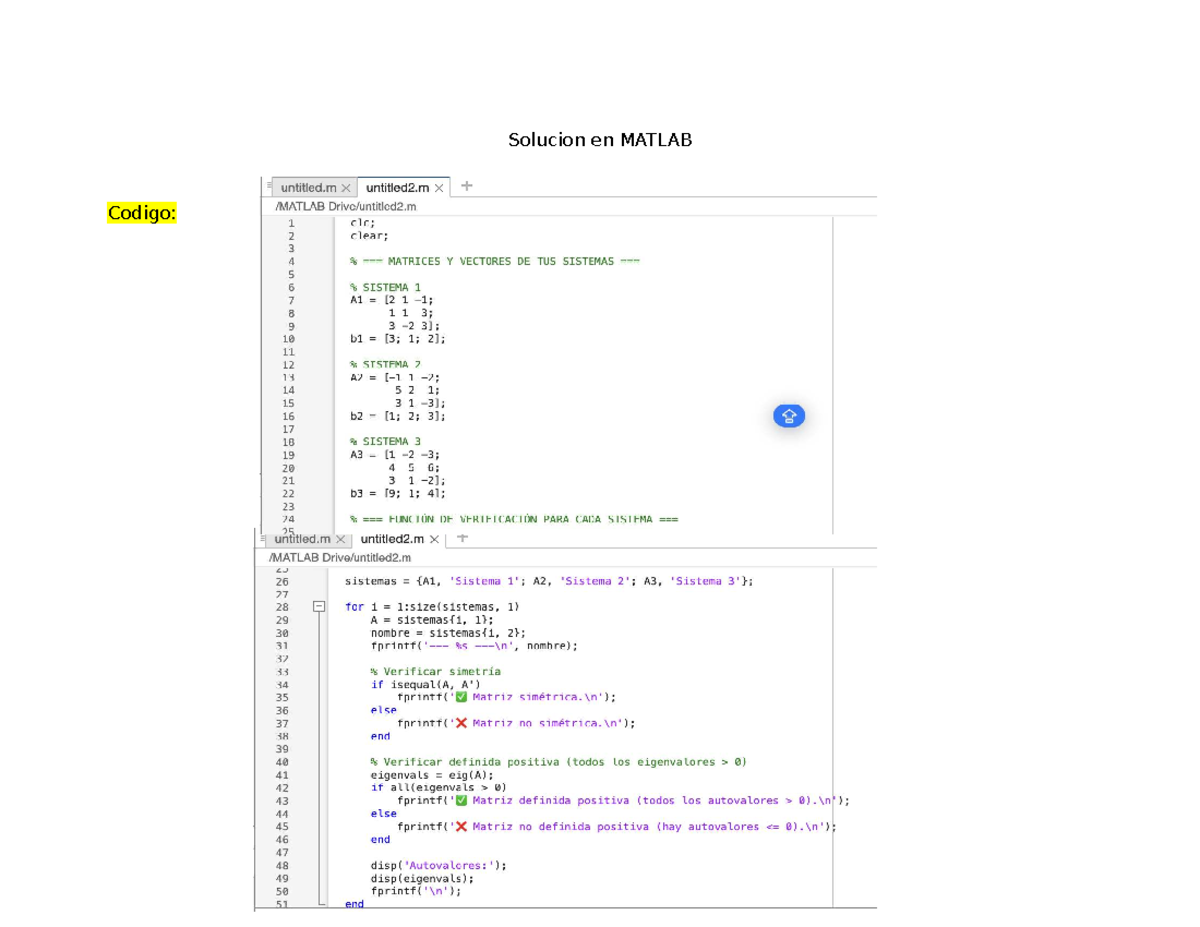Close untitled.m tab in lower editor
This screenshot has width=1200, height=927.
click(340, 539)
